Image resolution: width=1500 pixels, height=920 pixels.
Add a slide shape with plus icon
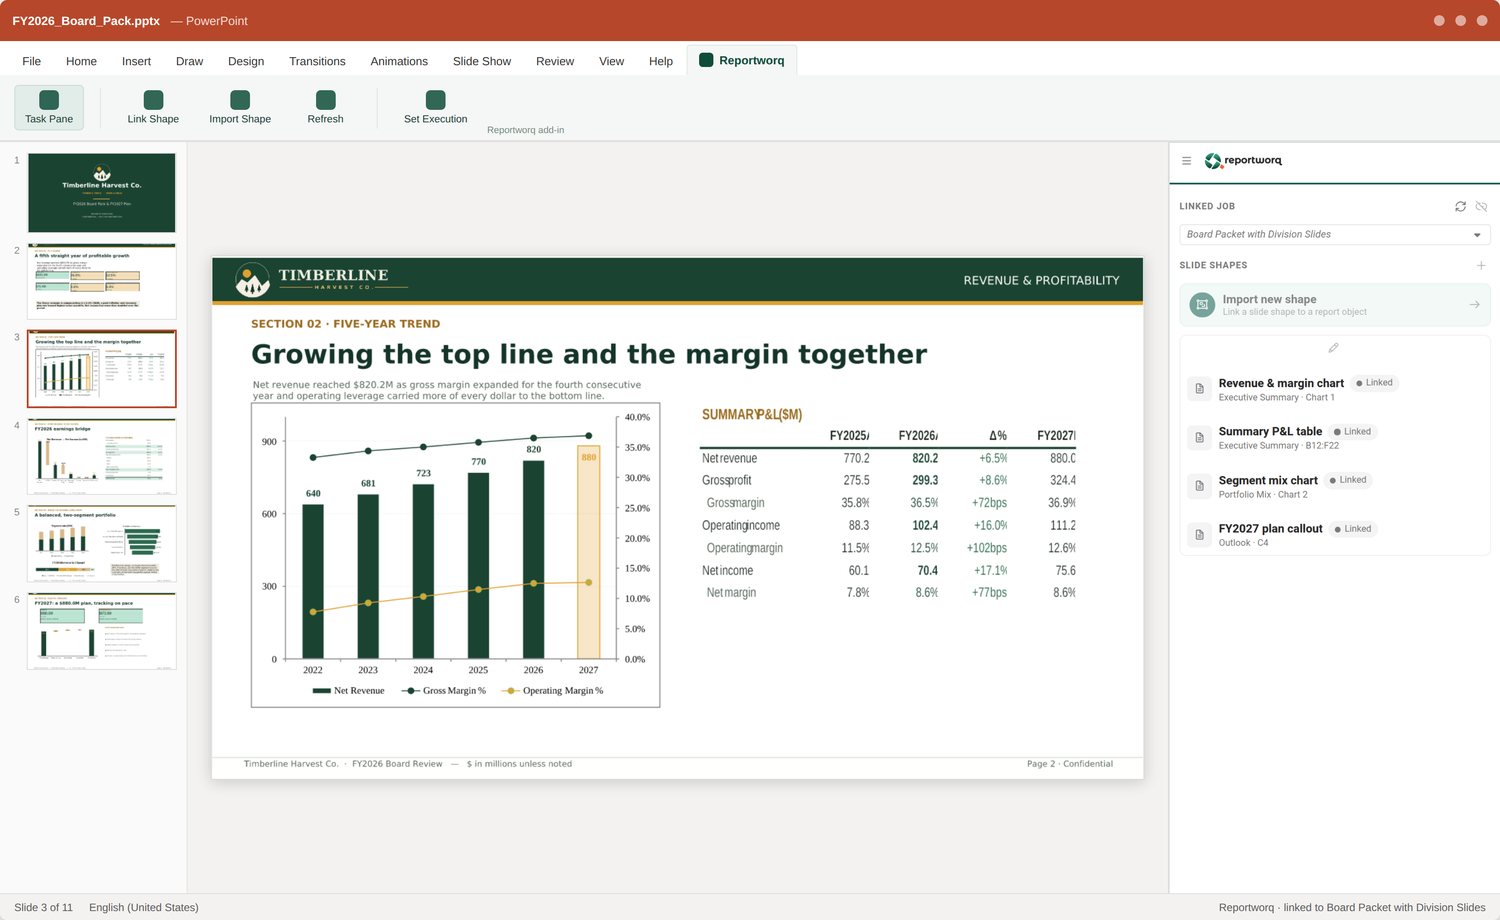pos(1481,265)
